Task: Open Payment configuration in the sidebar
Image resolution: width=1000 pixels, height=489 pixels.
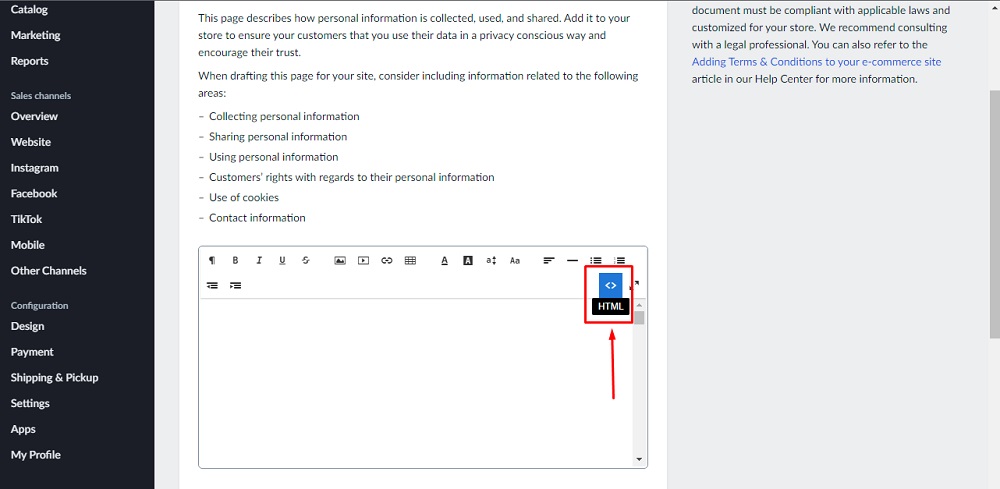Action: pos(32,352)
